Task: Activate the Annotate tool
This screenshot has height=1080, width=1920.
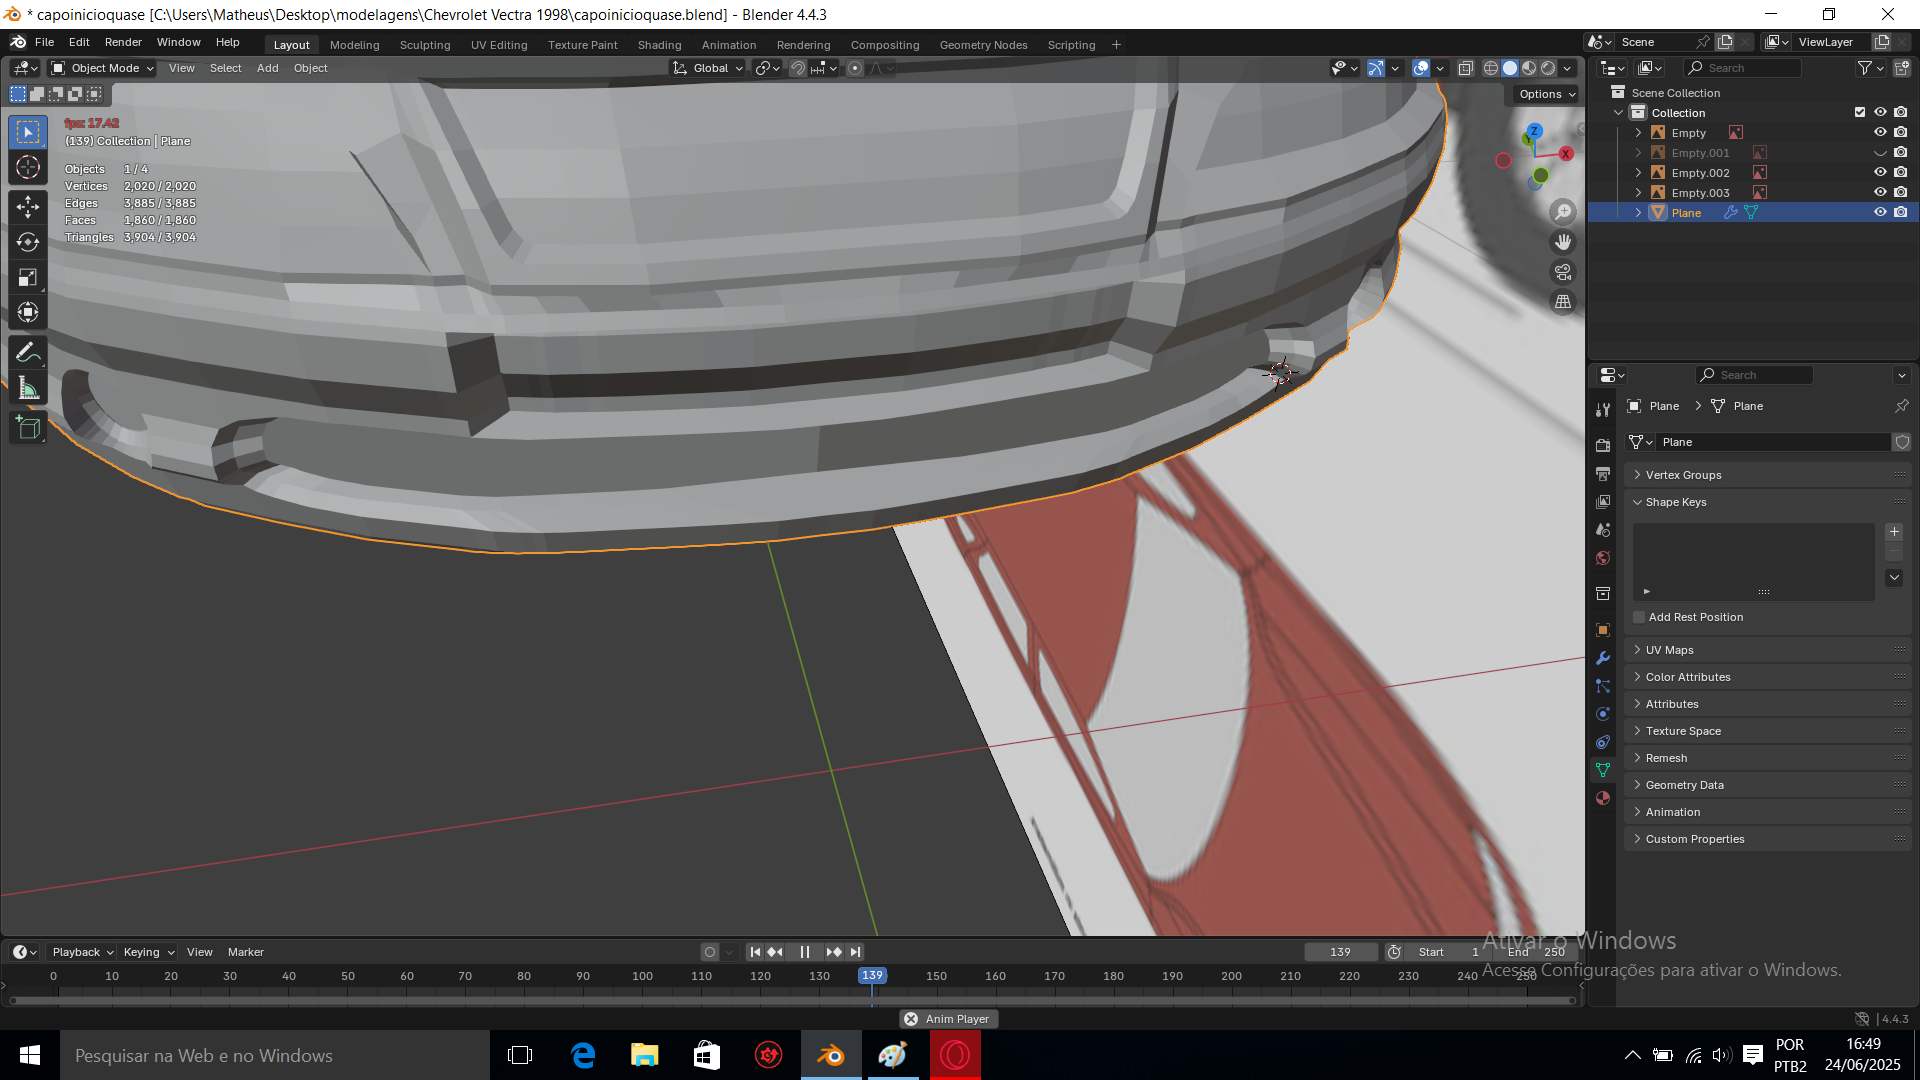Action: tap(28, 353)
